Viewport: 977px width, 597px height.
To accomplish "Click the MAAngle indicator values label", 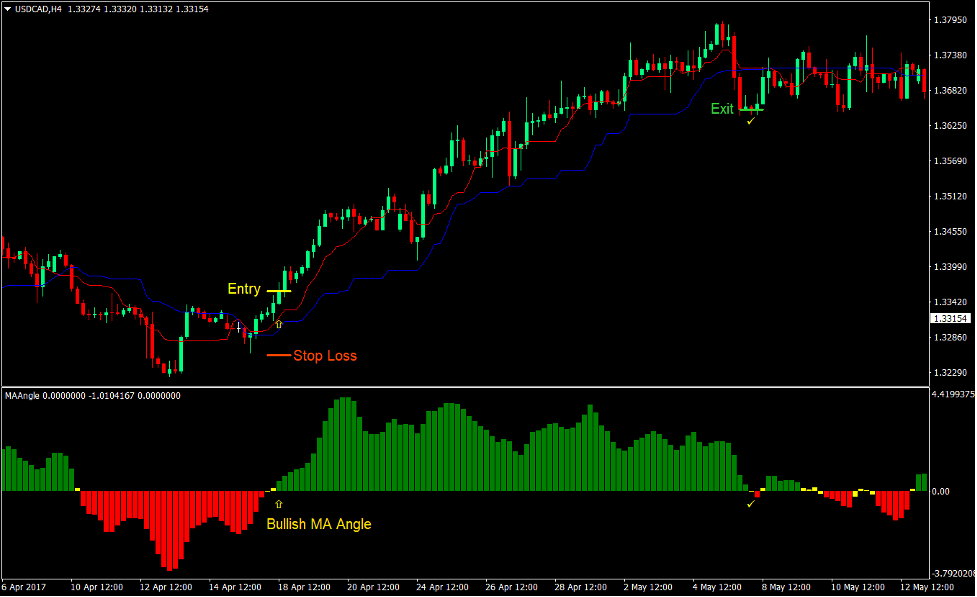I will point(93,396).
